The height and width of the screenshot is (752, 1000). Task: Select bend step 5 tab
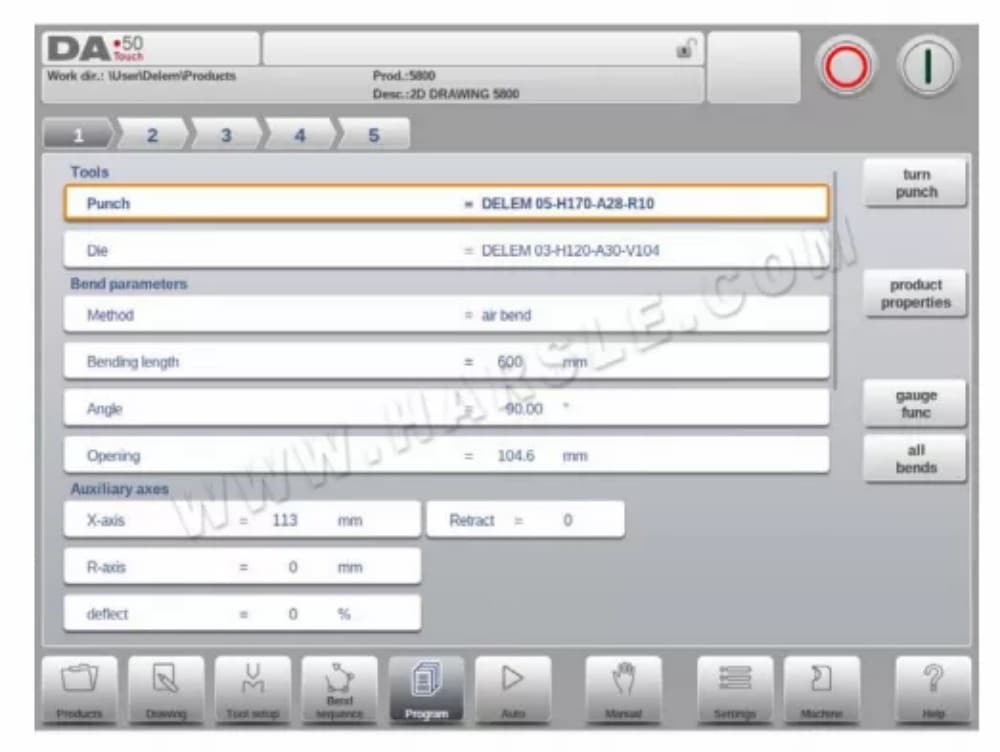pos(374,135)
